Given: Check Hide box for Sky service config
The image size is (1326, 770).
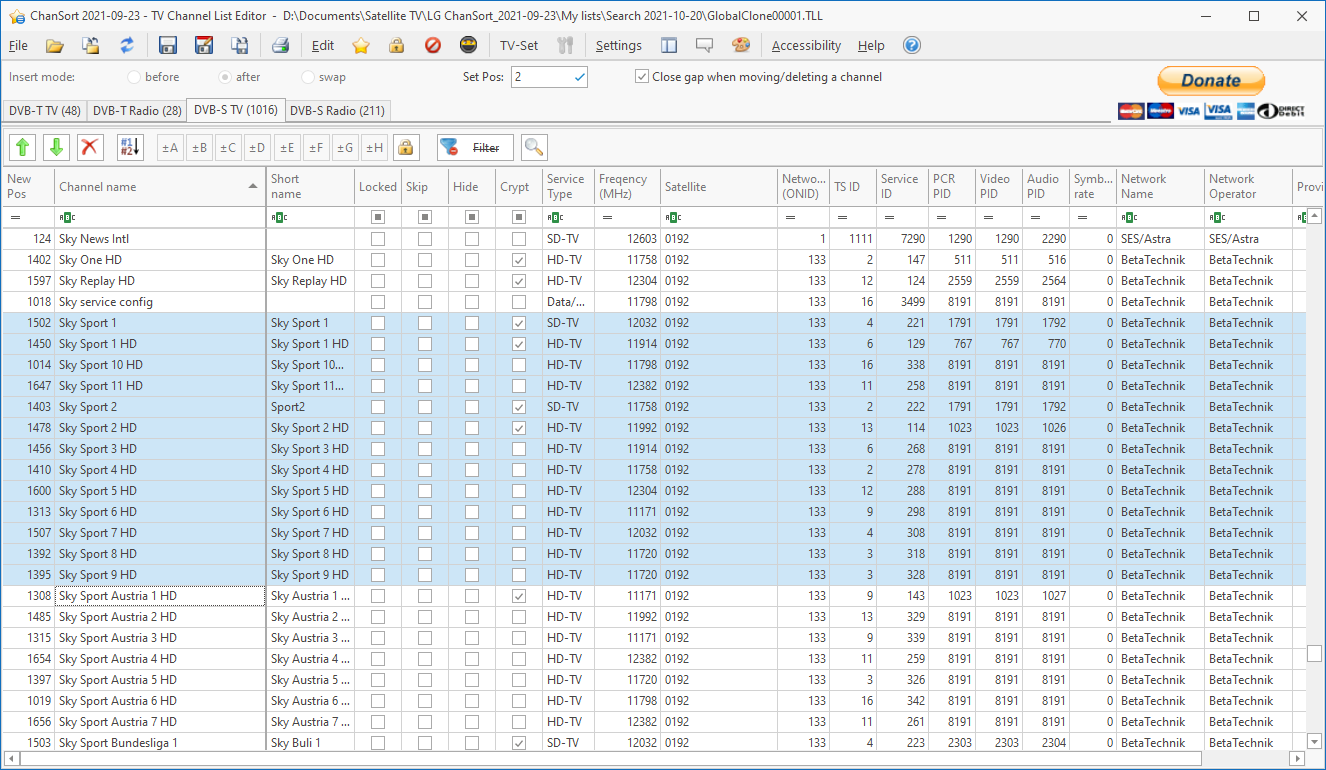Looking at the screenshot, I should [x=471, y=302].
